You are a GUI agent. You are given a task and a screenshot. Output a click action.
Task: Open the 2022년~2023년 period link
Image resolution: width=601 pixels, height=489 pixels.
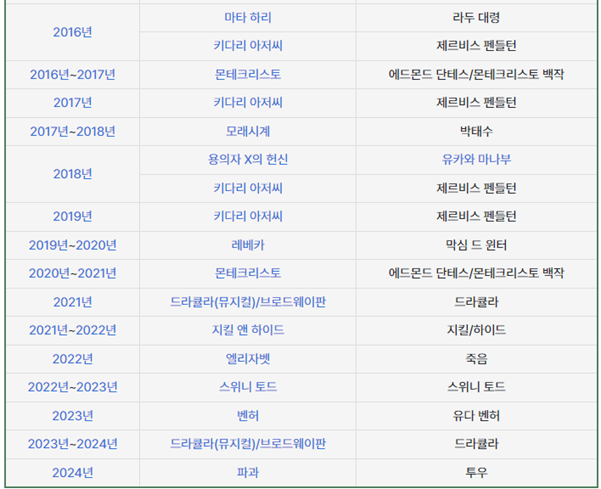coord(72,387)
